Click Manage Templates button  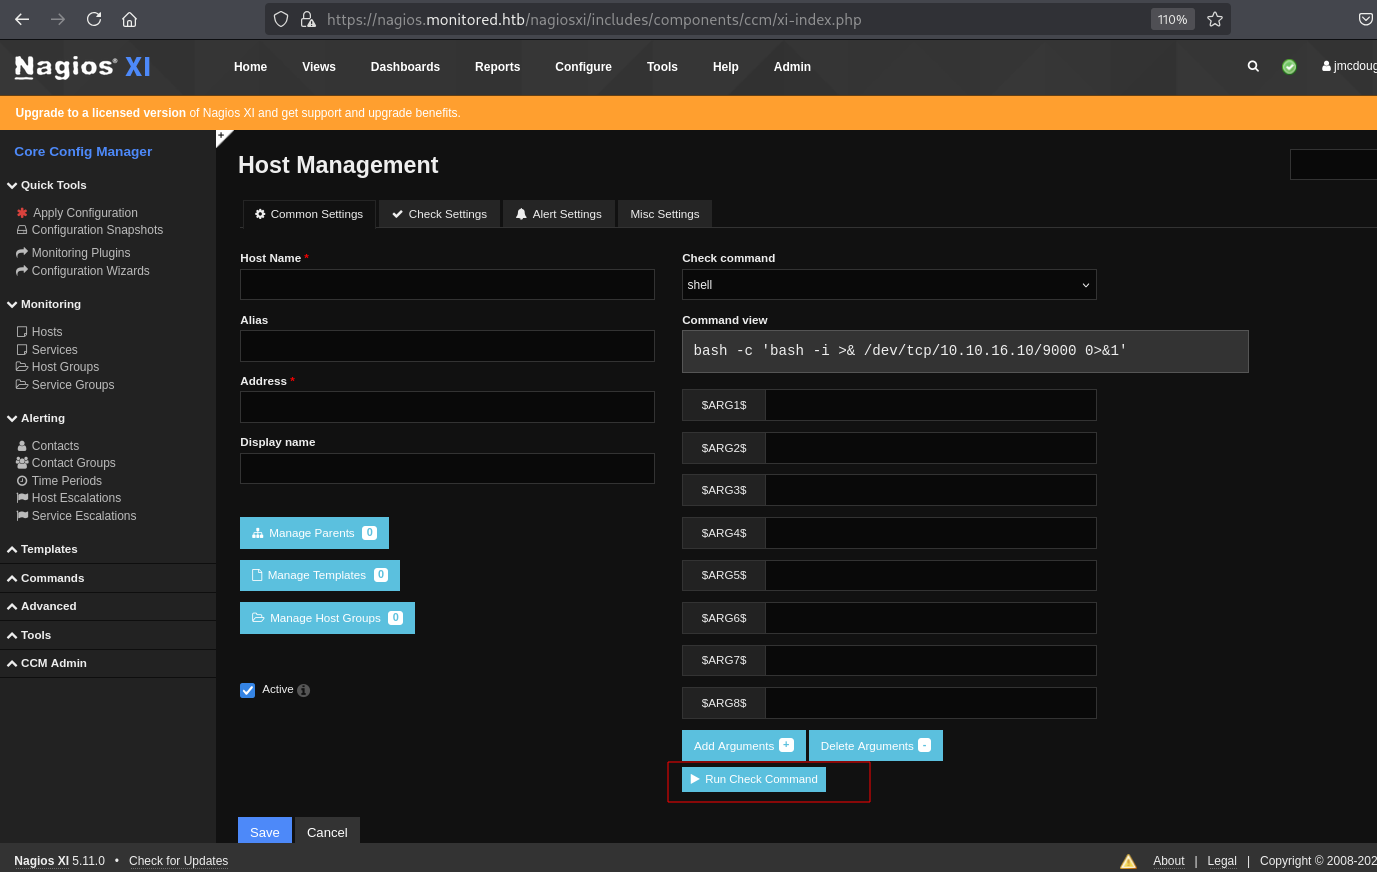click(320, 575)
